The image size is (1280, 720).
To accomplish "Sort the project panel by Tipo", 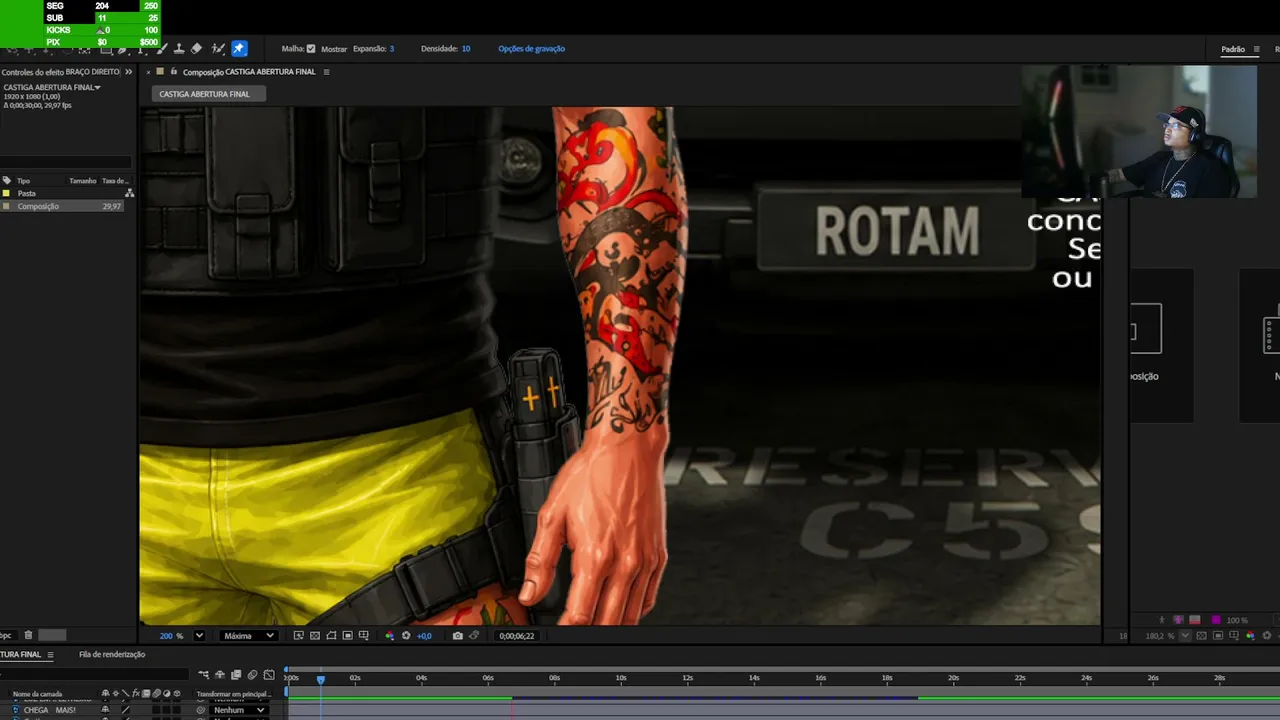I will coord(23,181).
